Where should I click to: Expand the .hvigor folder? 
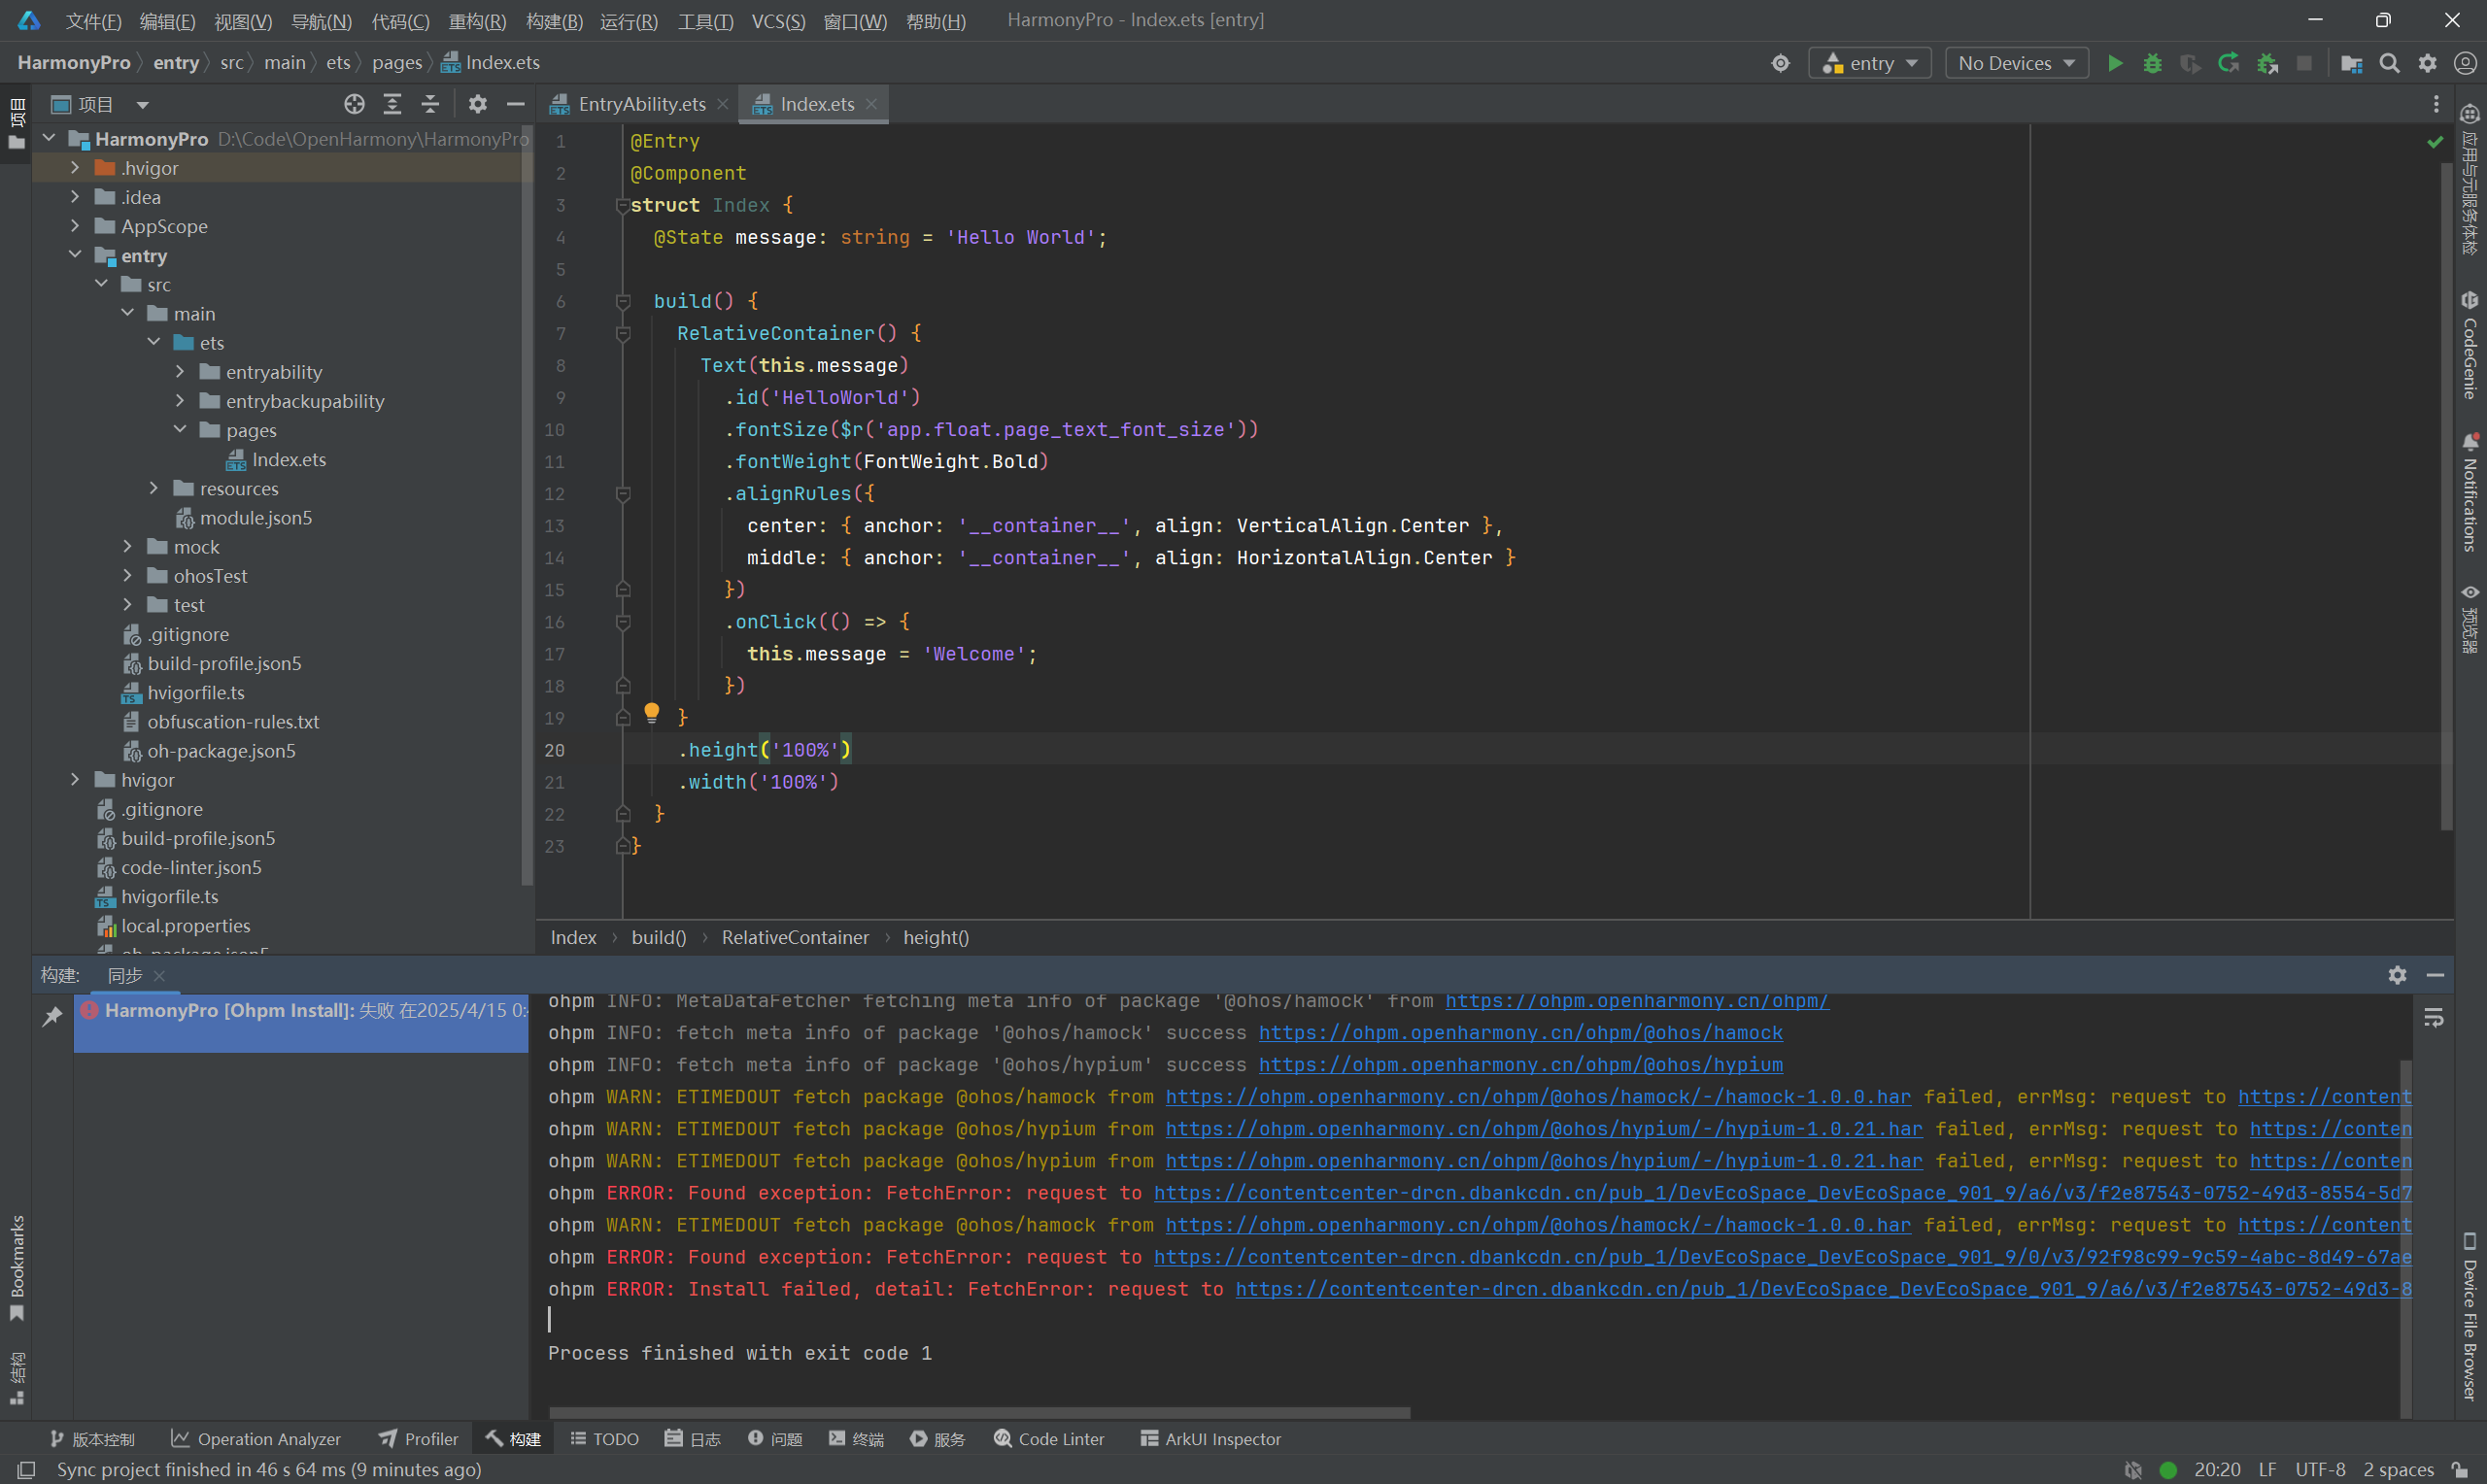point(75,168)
